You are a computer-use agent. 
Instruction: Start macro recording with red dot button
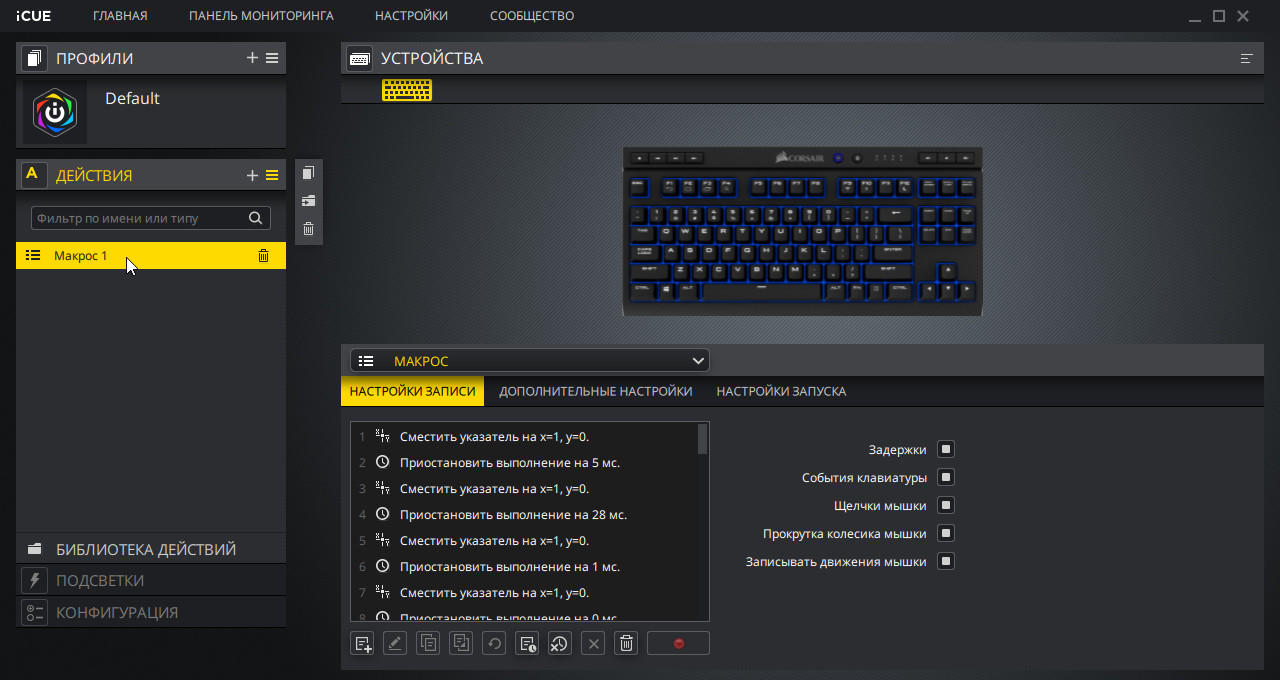coord(678,643)
